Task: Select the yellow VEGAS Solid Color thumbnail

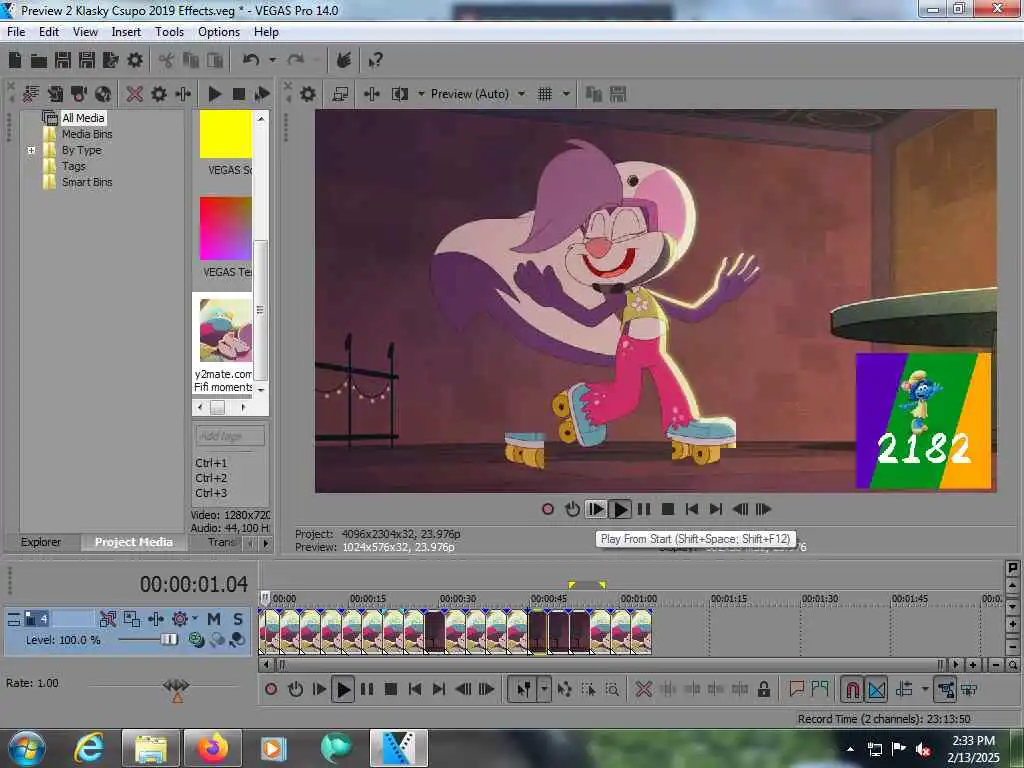Action: 225,134
